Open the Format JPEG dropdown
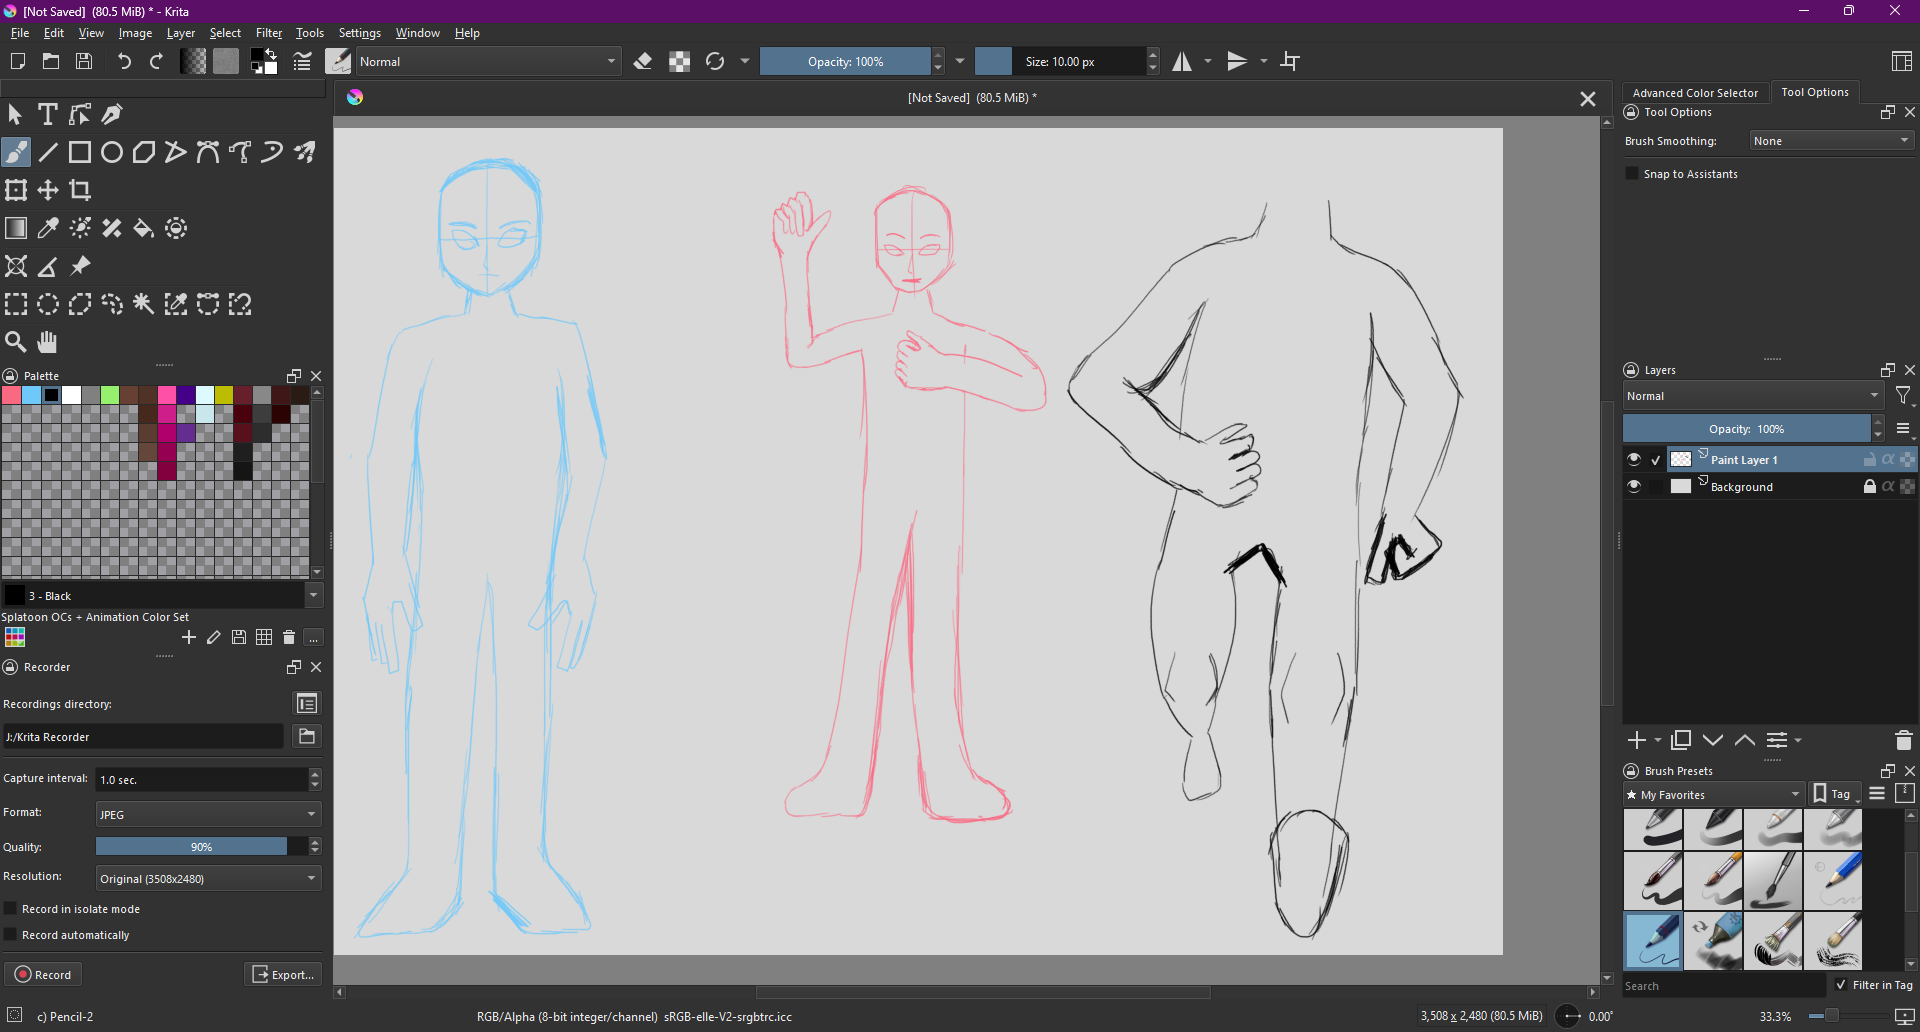Image resolution: width=1920 pixels, height=1032 pixels. pos(208,814)
